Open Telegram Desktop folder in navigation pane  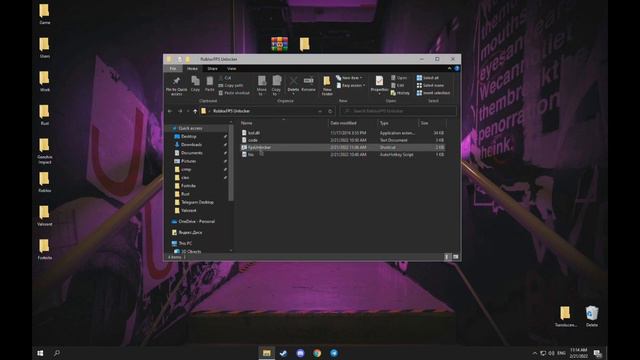click(x=197, y=202)
